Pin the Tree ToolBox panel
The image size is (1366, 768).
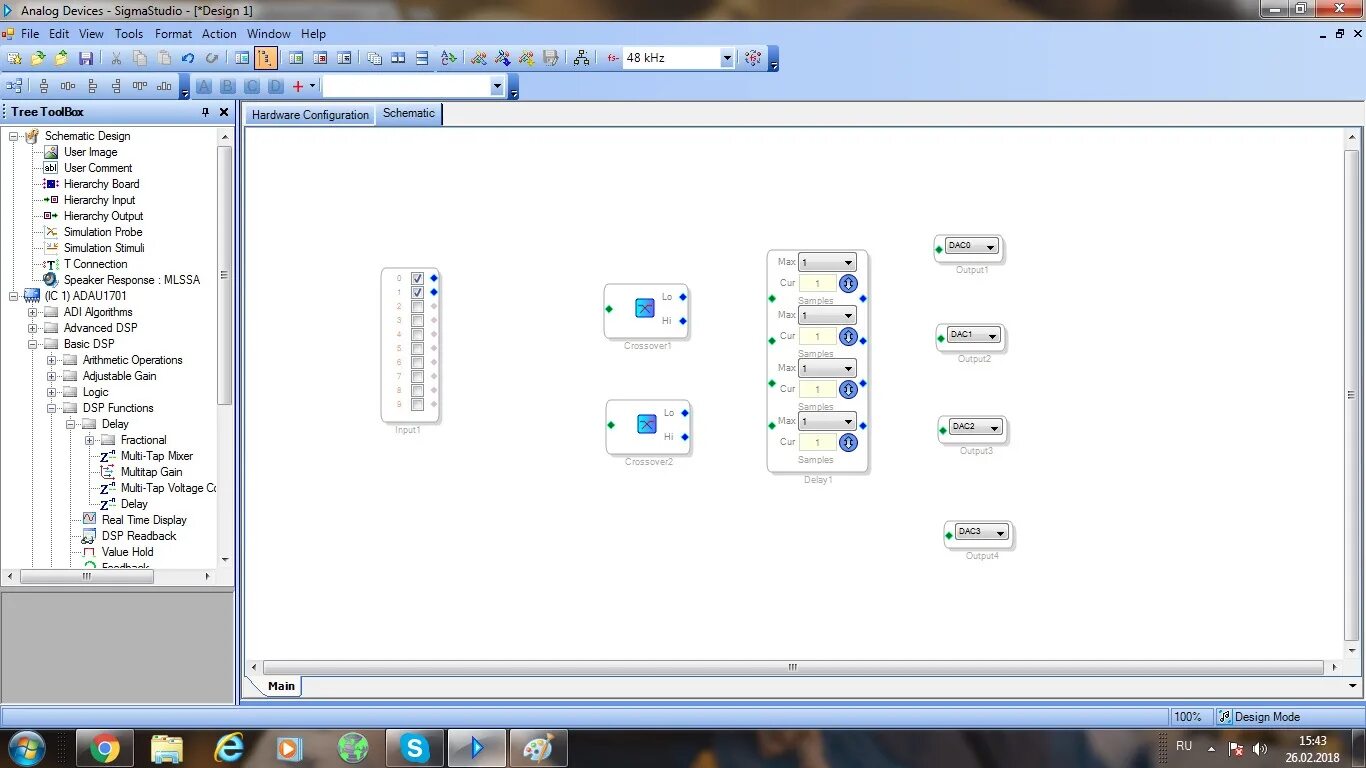[x=206, y=112]
